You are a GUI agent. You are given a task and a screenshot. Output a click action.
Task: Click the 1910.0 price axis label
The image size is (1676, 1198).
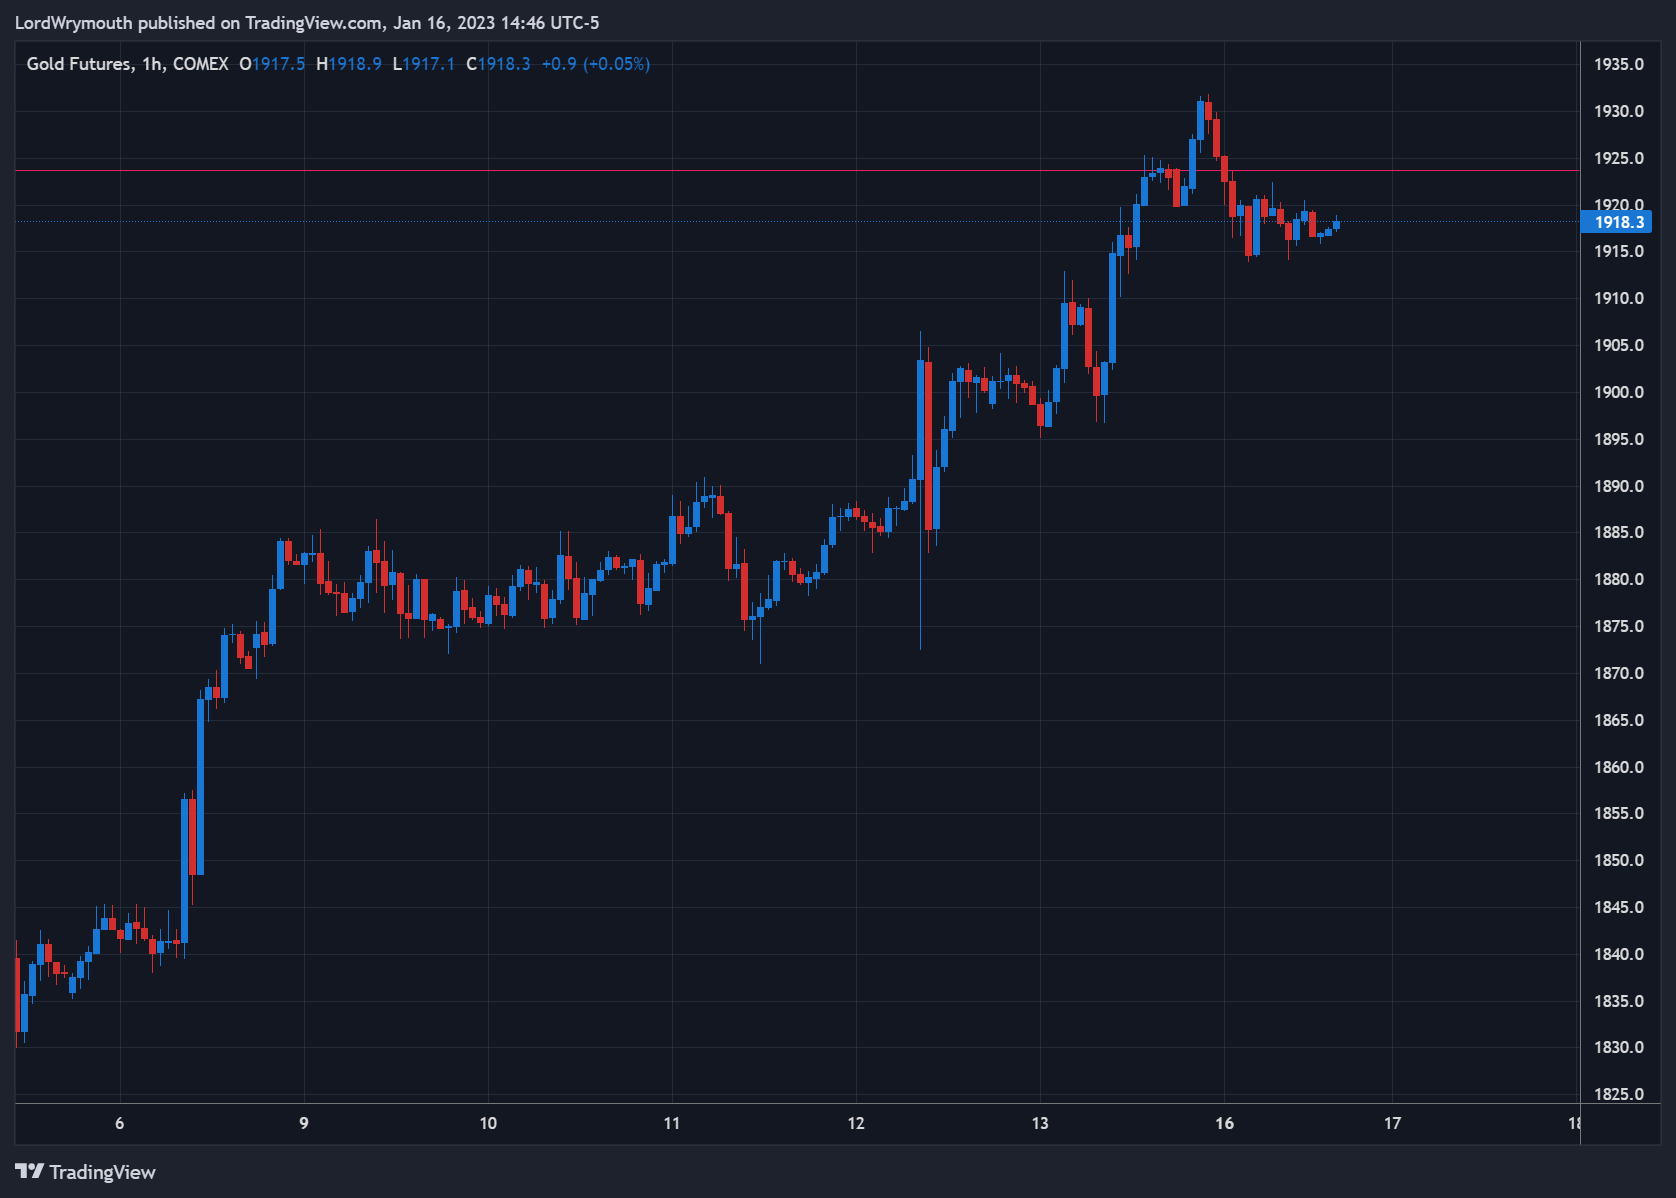(x=1619, y=298)
